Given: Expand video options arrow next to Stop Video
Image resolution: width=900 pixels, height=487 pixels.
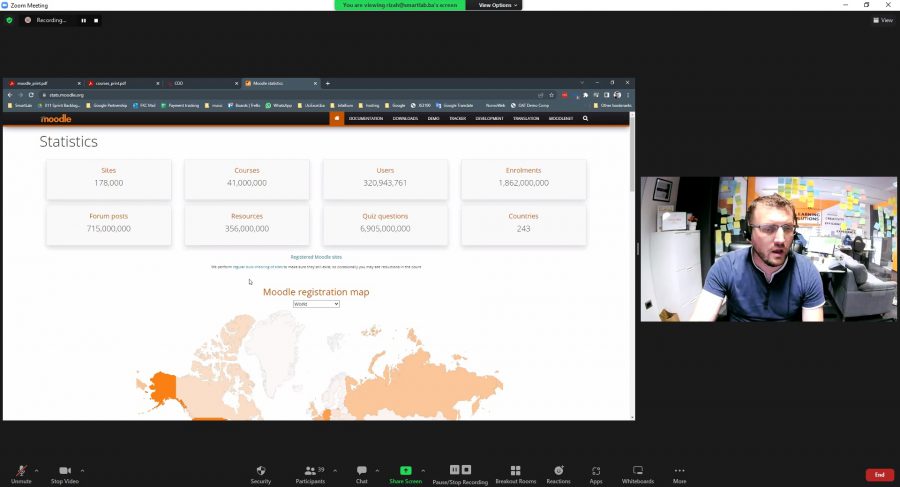Looking at the screenshot, I should click(82, 470).
